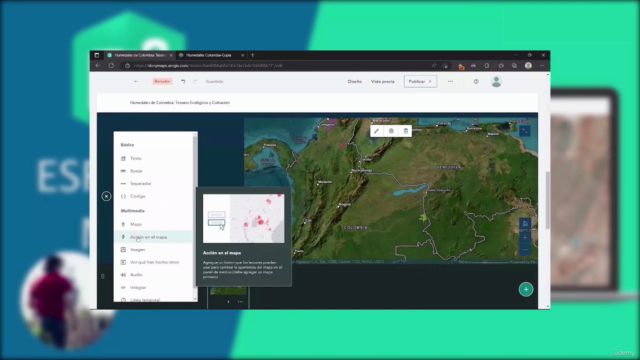Open map options gear icon
640x360 pixels.
pos(391,131)
